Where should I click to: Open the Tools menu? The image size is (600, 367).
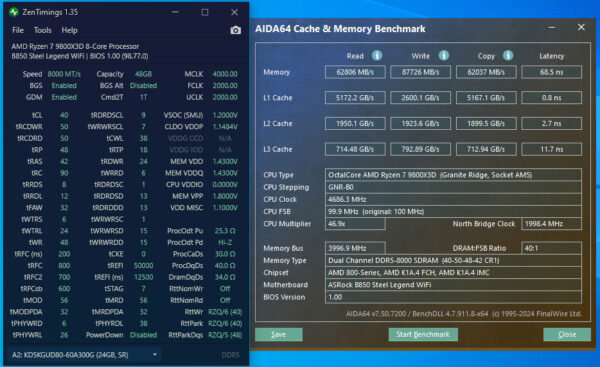(x=42, y=30)
